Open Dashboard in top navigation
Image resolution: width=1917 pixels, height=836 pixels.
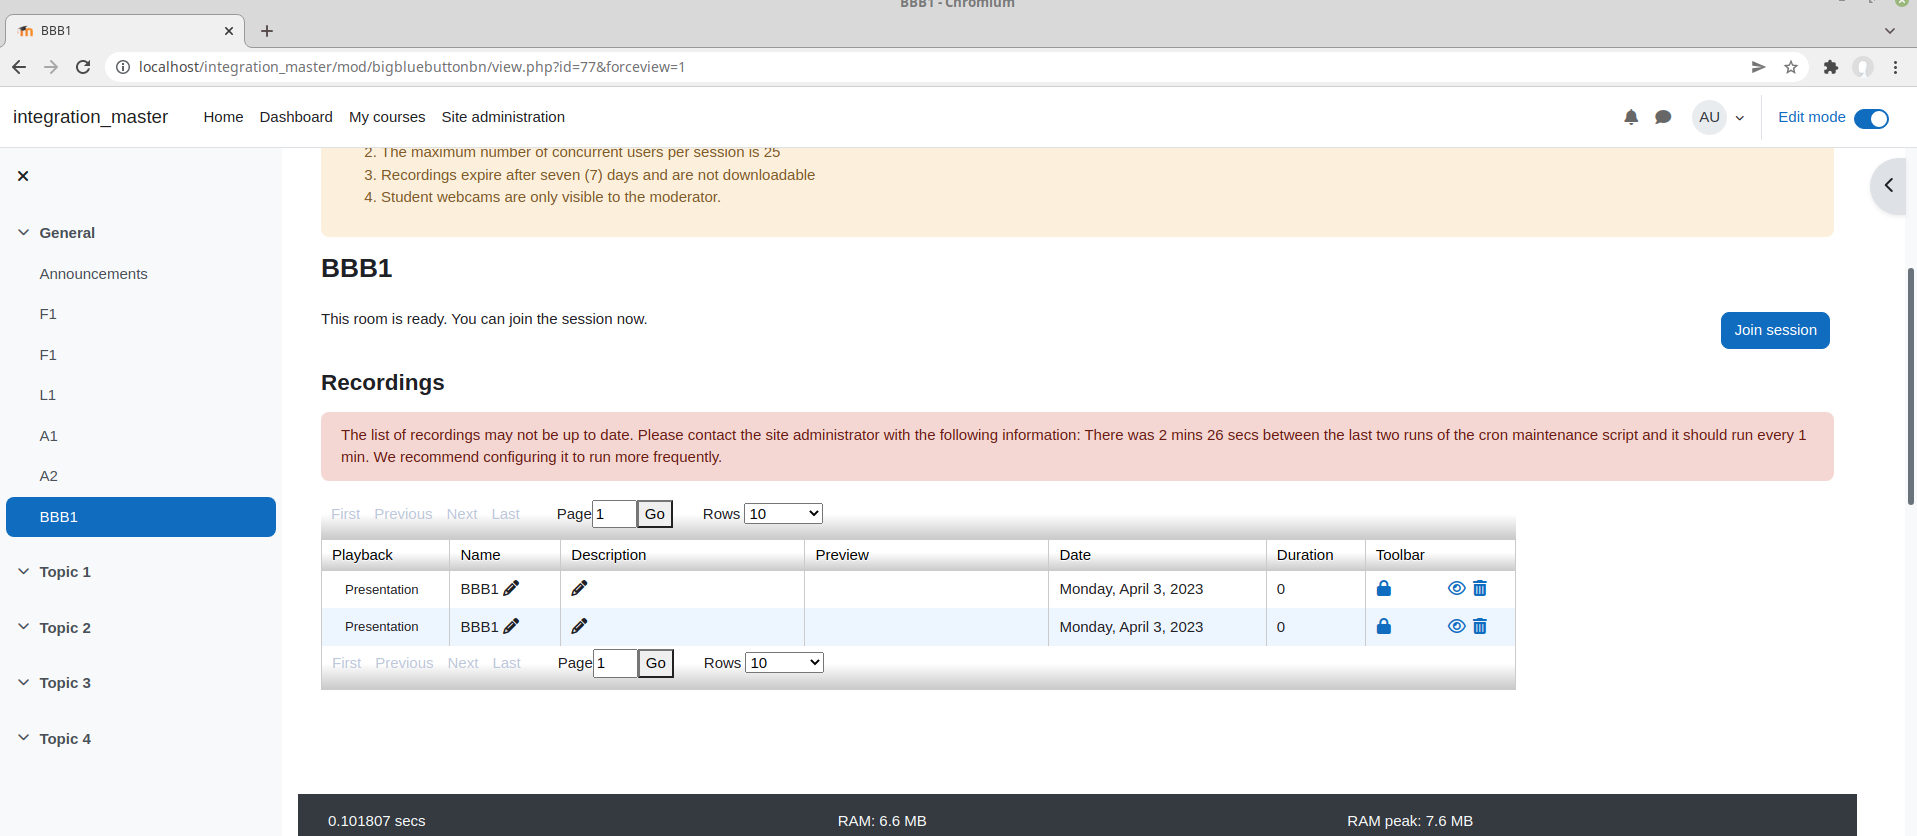[x=296, y=117]
